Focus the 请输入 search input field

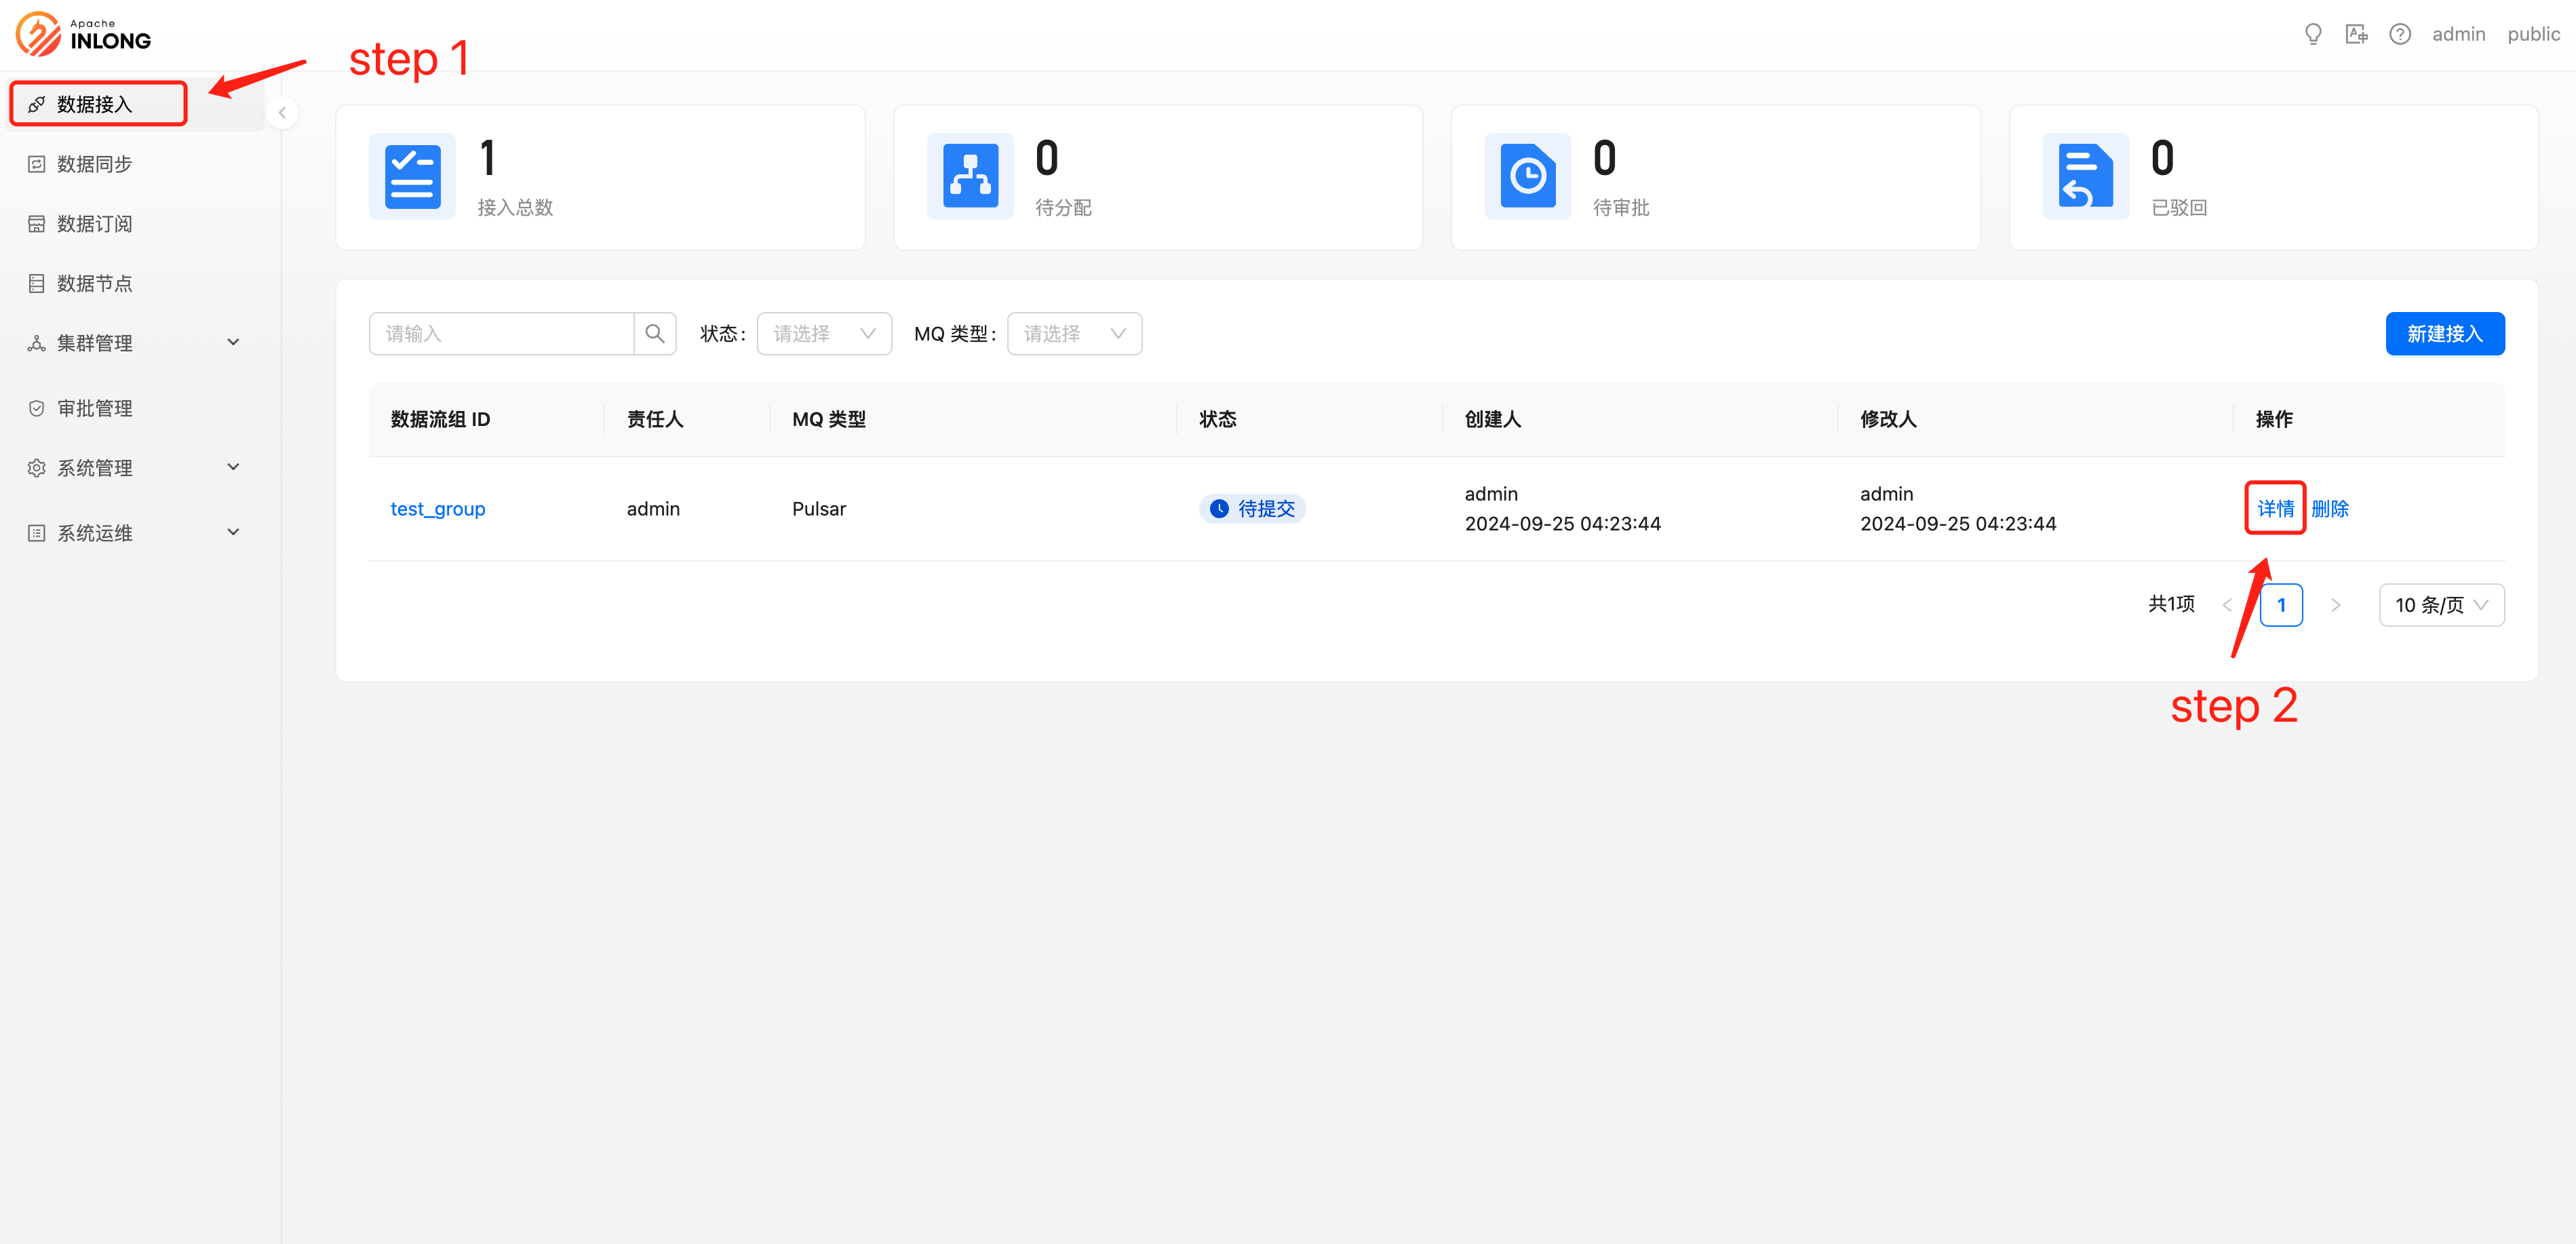click(x=500, y=333)
